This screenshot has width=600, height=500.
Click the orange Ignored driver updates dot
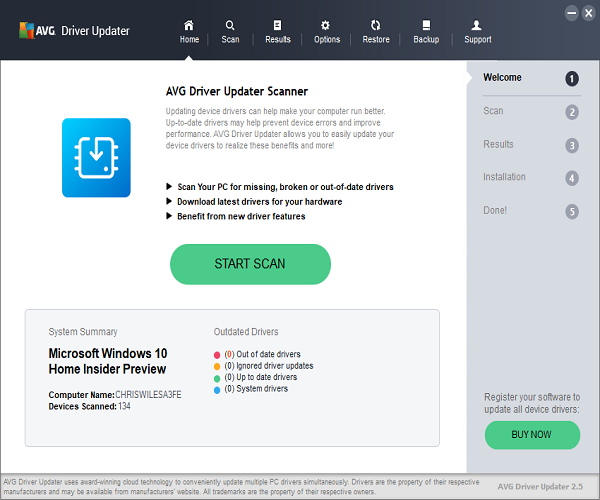point(217,366)
